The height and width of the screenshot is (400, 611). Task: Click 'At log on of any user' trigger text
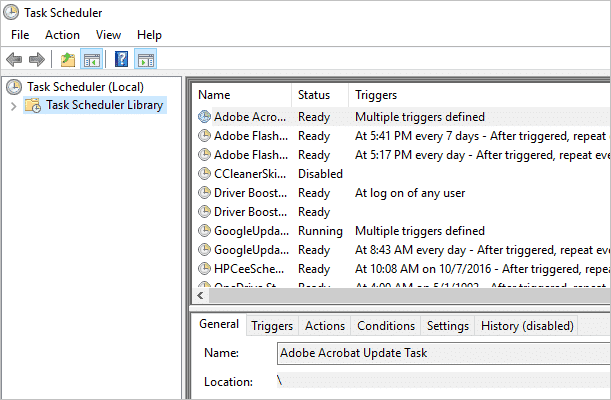410,192
